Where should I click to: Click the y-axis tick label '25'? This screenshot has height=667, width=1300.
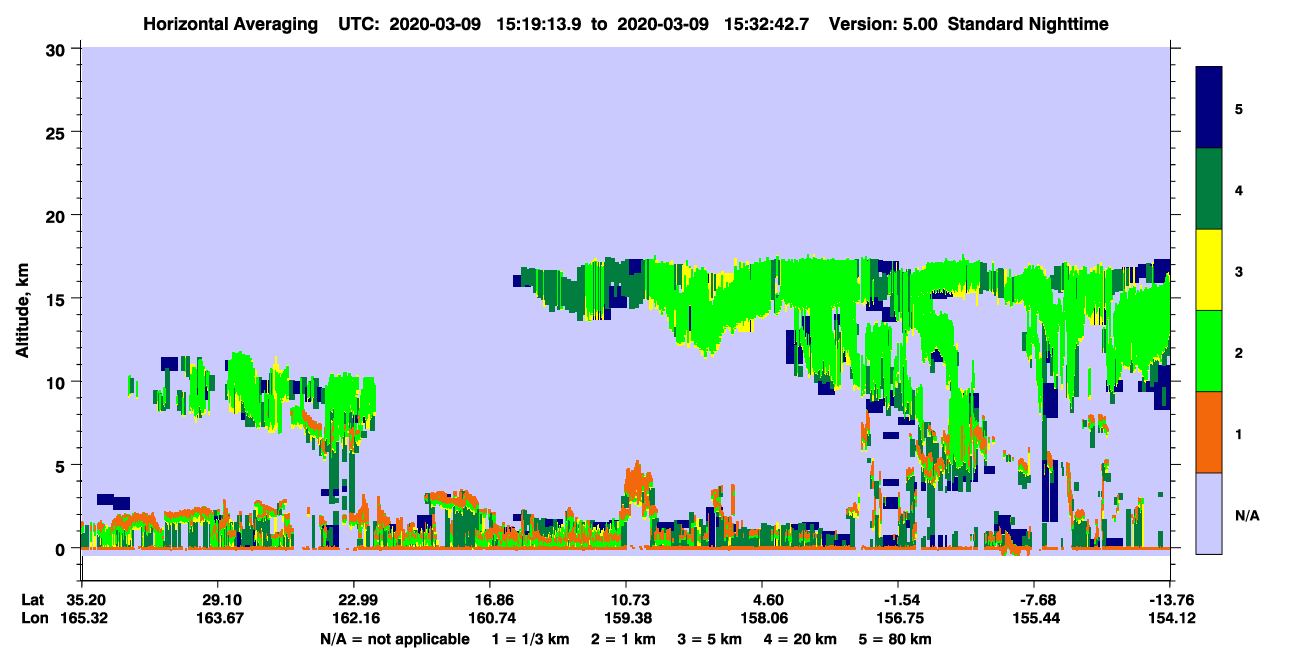[x=58, y=132]
